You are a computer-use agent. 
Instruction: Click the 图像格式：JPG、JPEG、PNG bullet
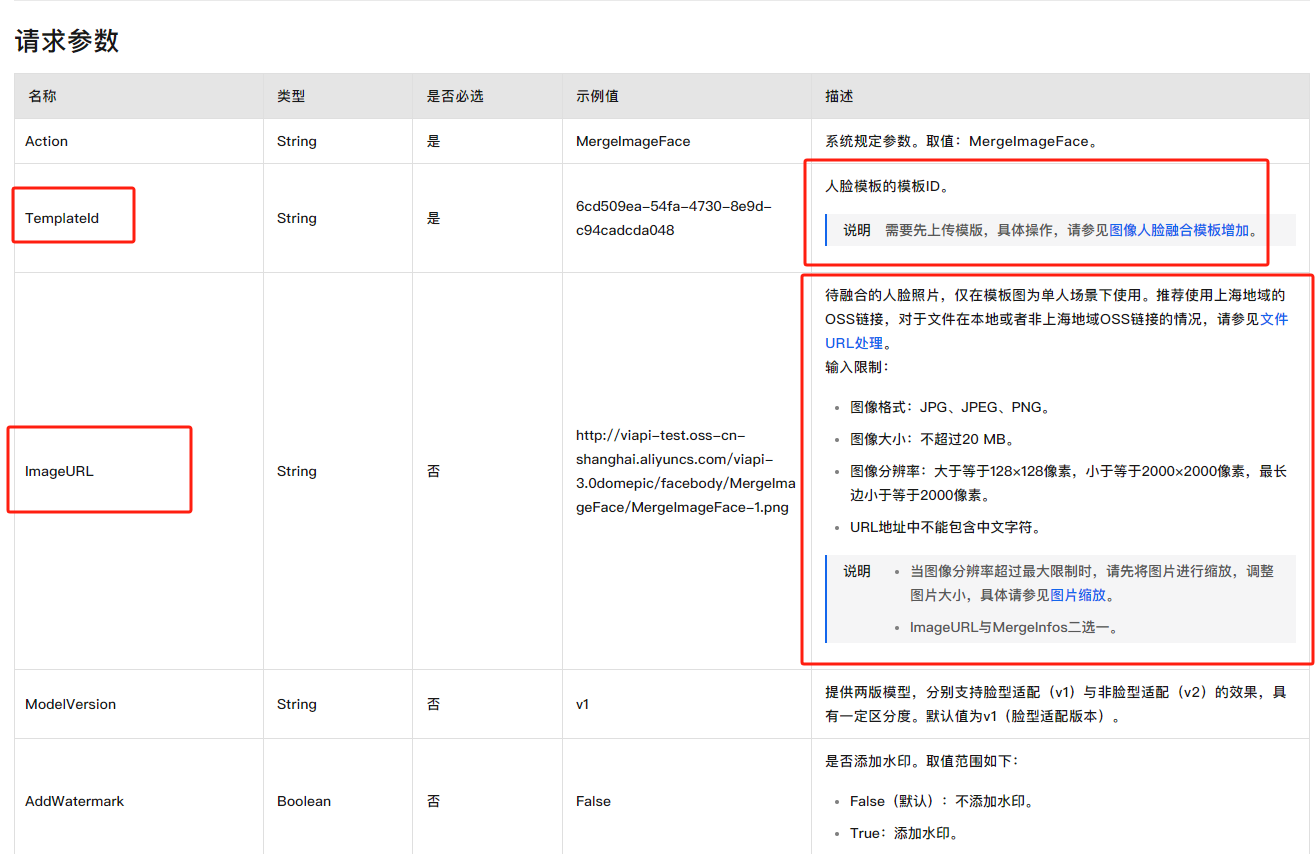pyautogui.click(x=950, y=407)
